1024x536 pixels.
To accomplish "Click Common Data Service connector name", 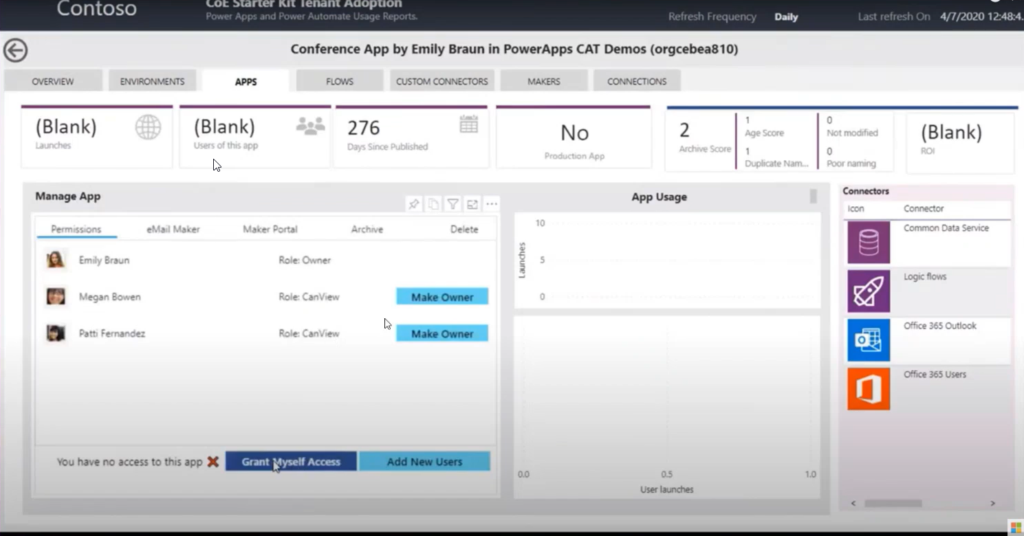I will [x=946, y=228].
